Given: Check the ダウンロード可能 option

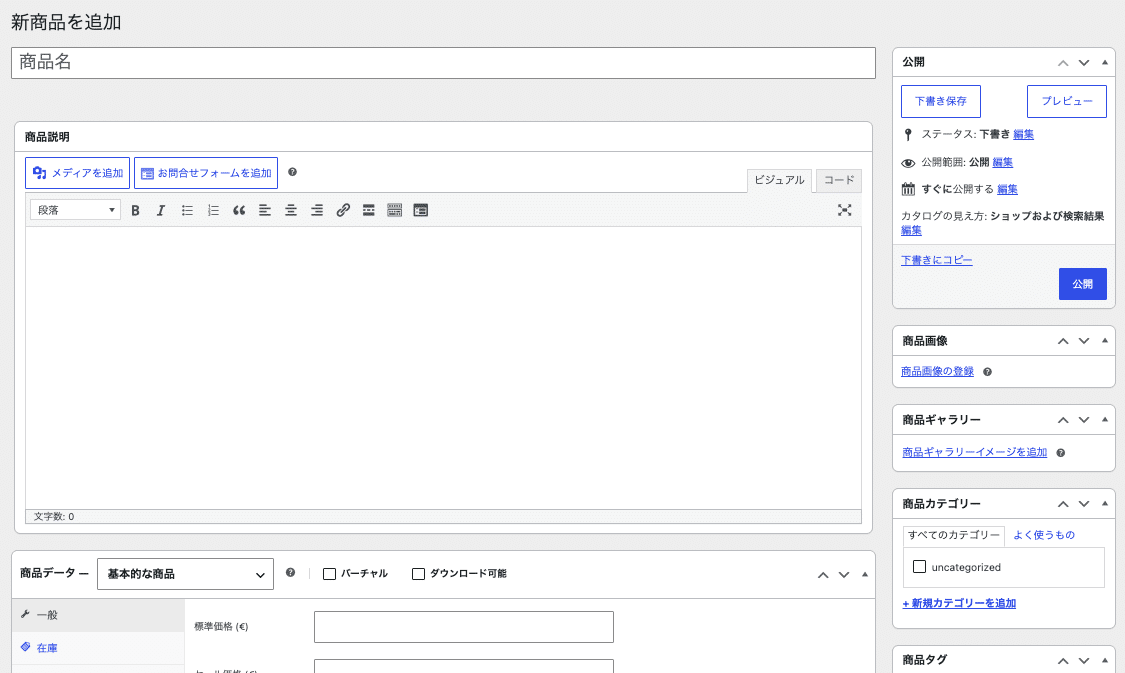Looking at the screenshot, I should pyautogui.click(x=418, y=574).
